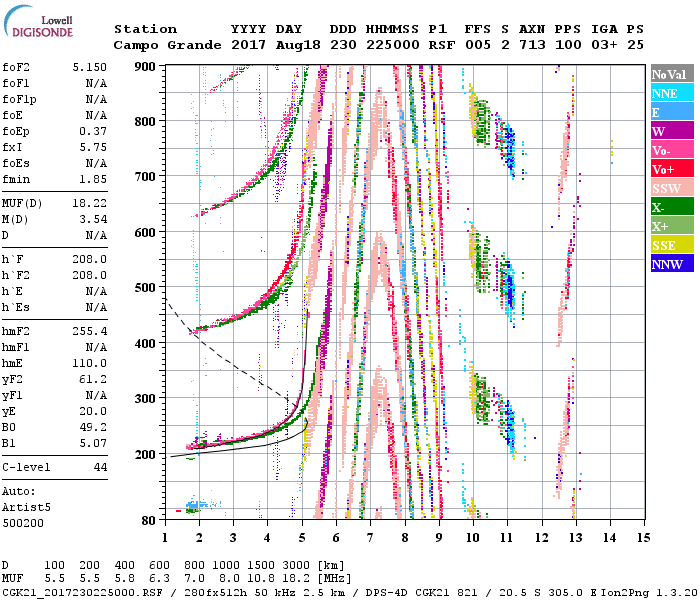Click the Ion2Png 1.3.20 version text

coord(649,592)
